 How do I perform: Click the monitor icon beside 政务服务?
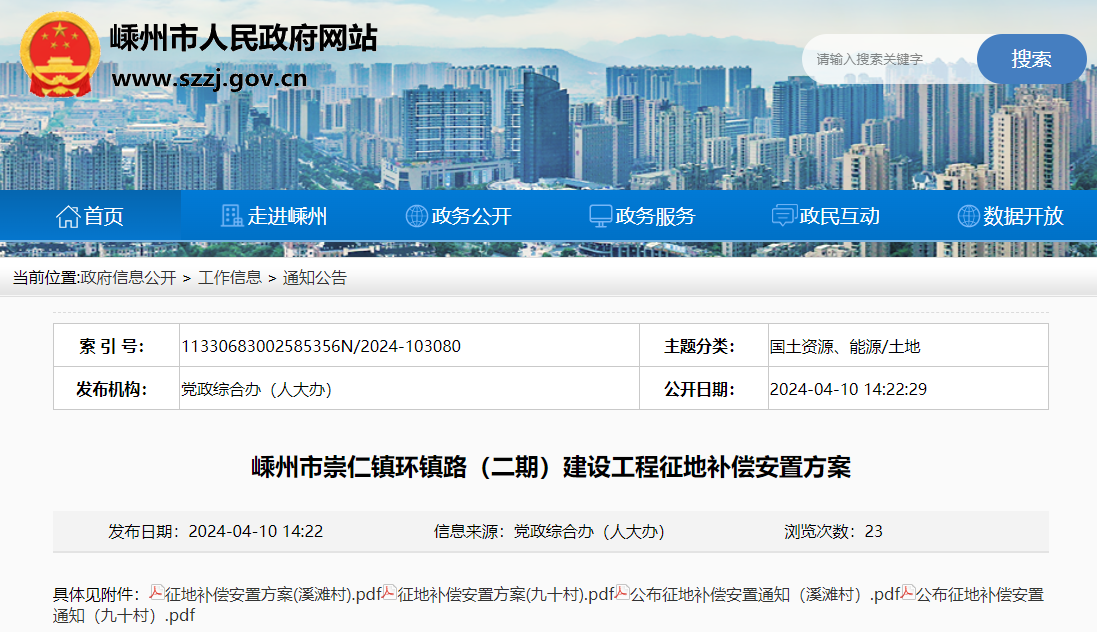(600, 216)
